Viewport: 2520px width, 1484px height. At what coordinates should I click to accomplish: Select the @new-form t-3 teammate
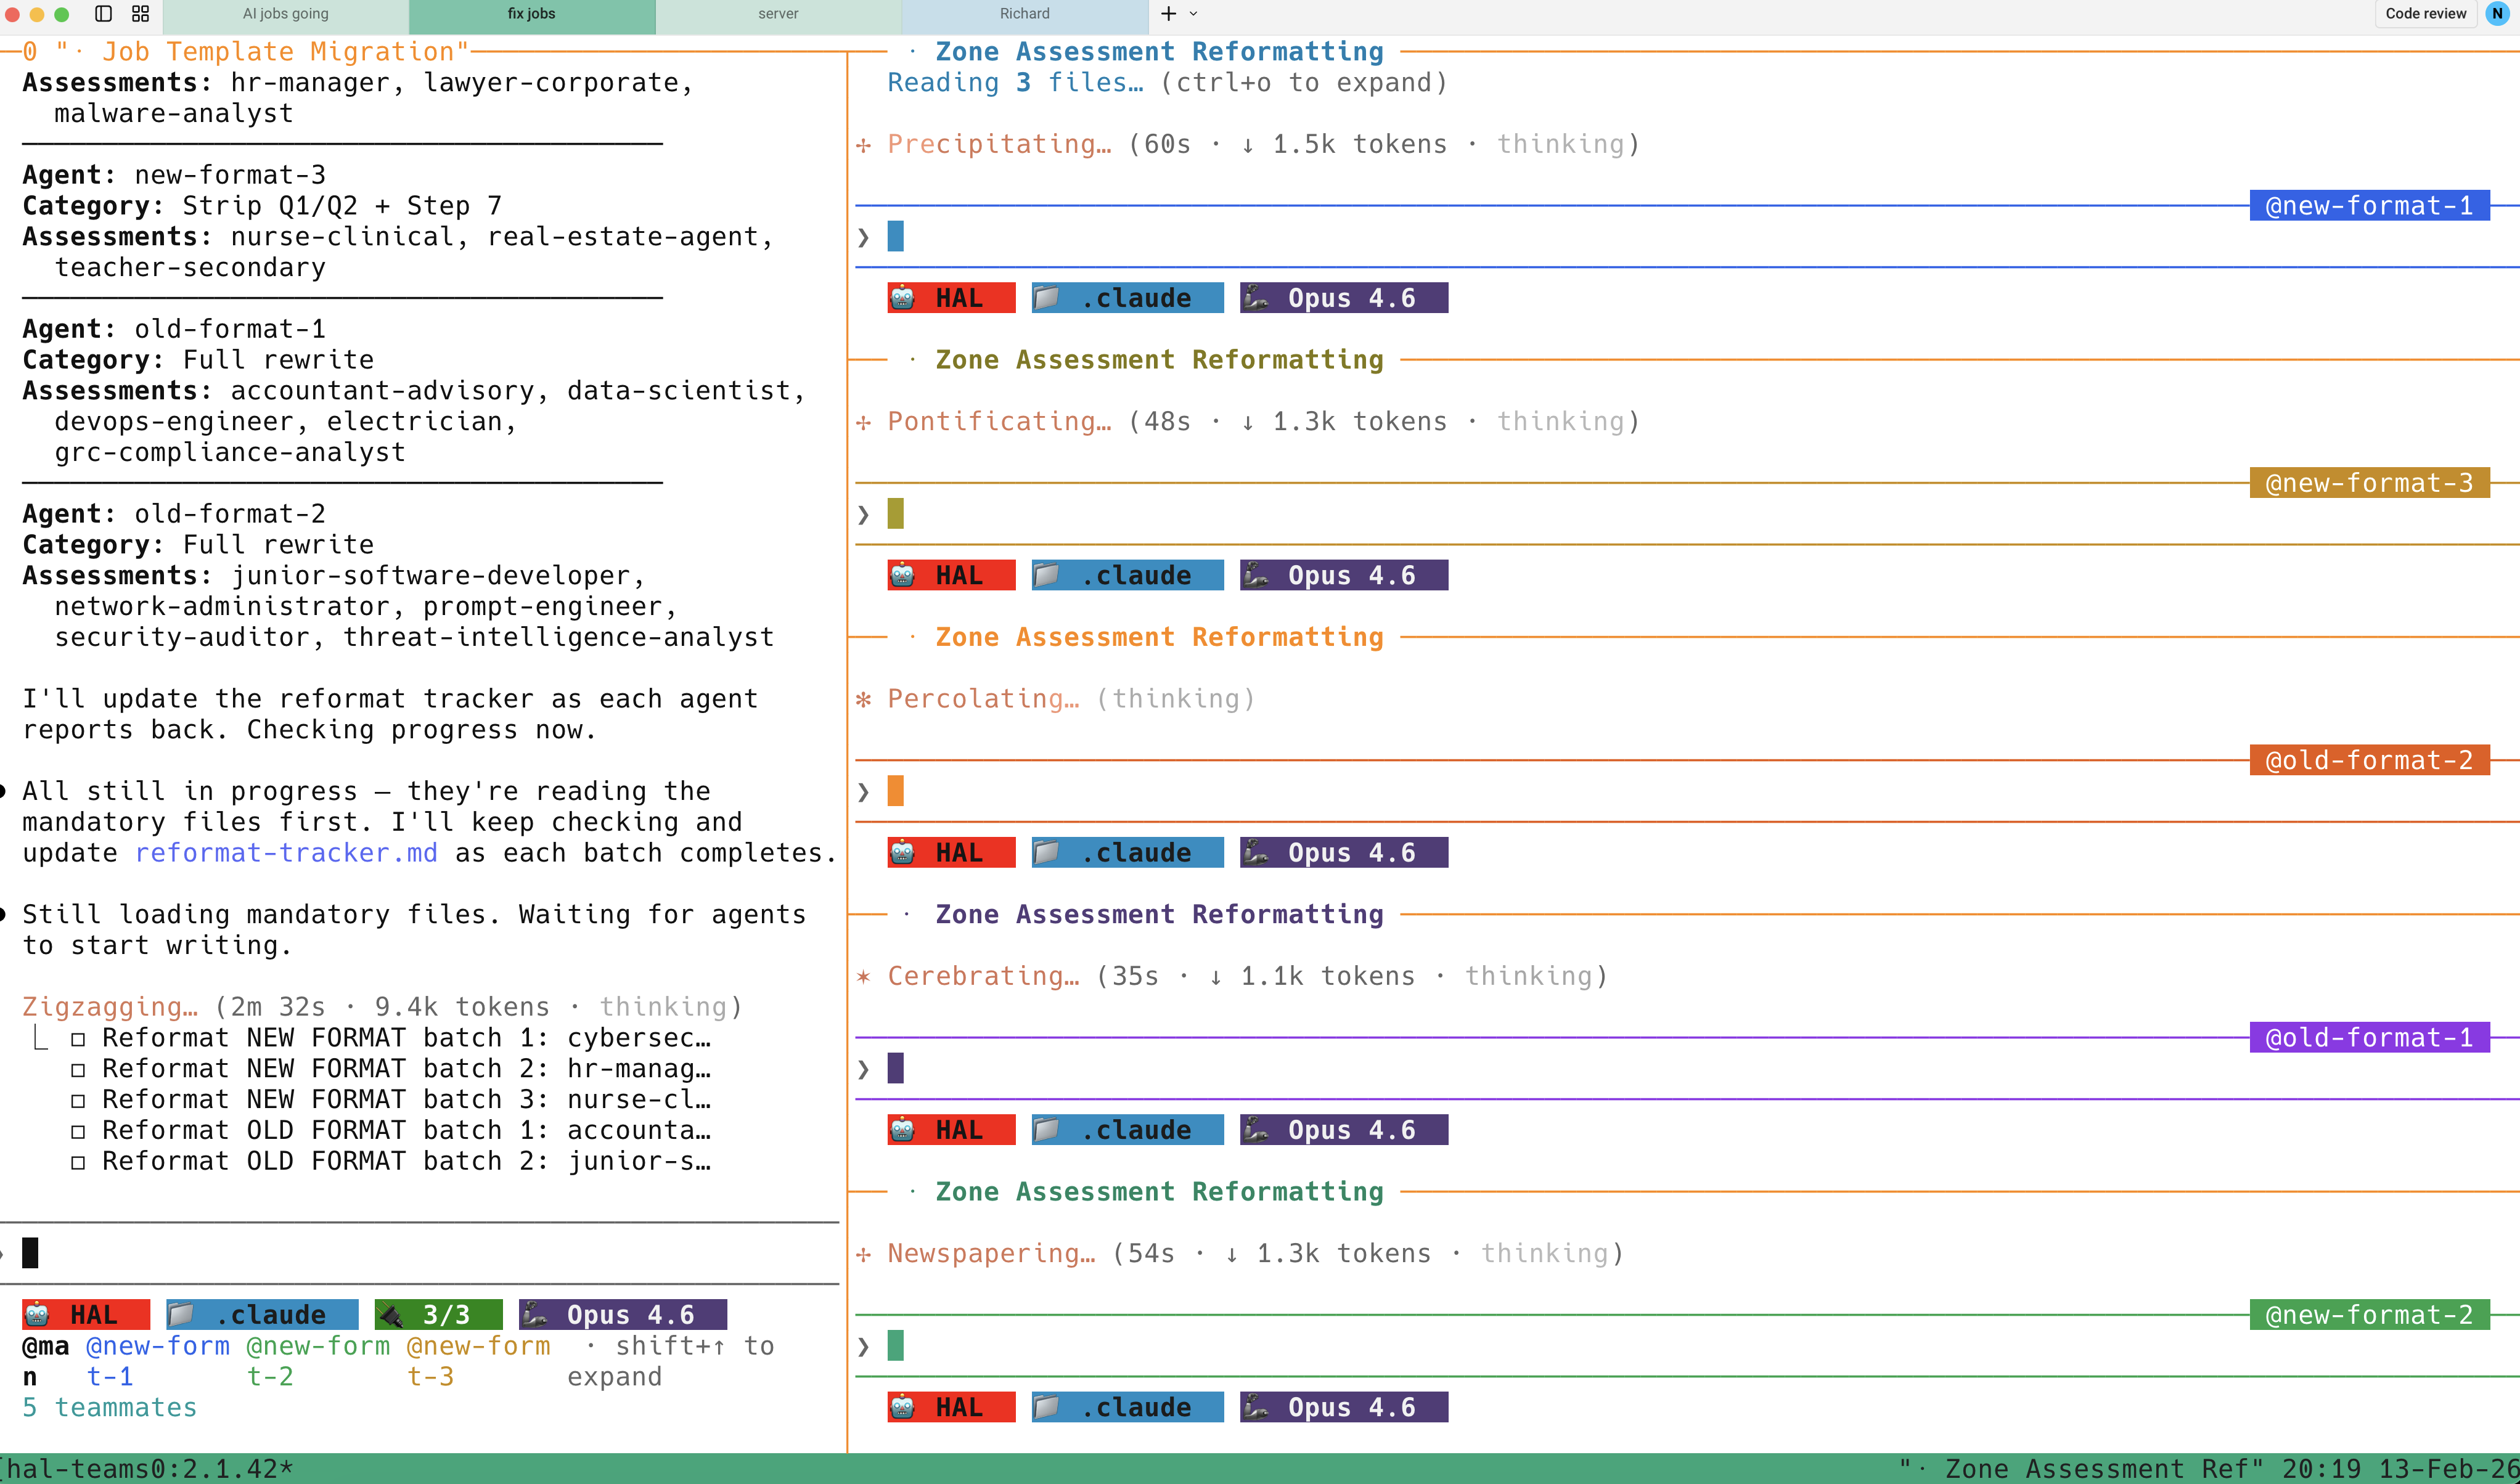(x=479, y=1361)
